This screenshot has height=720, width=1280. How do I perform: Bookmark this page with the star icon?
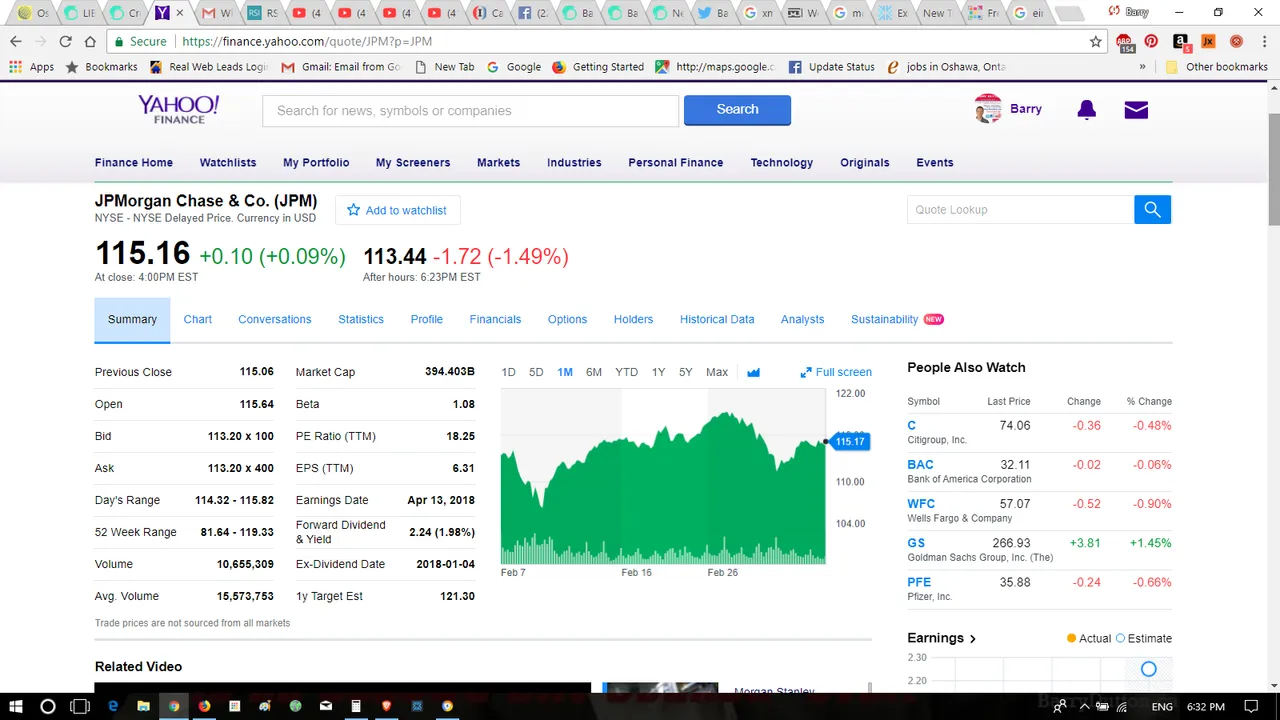point(1095,41)
